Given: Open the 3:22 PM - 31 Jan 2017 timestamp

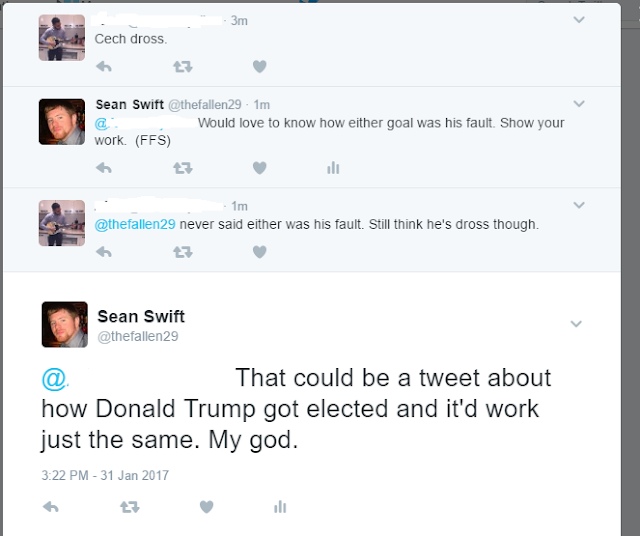Looking at the screenshot, I should 105,475.
